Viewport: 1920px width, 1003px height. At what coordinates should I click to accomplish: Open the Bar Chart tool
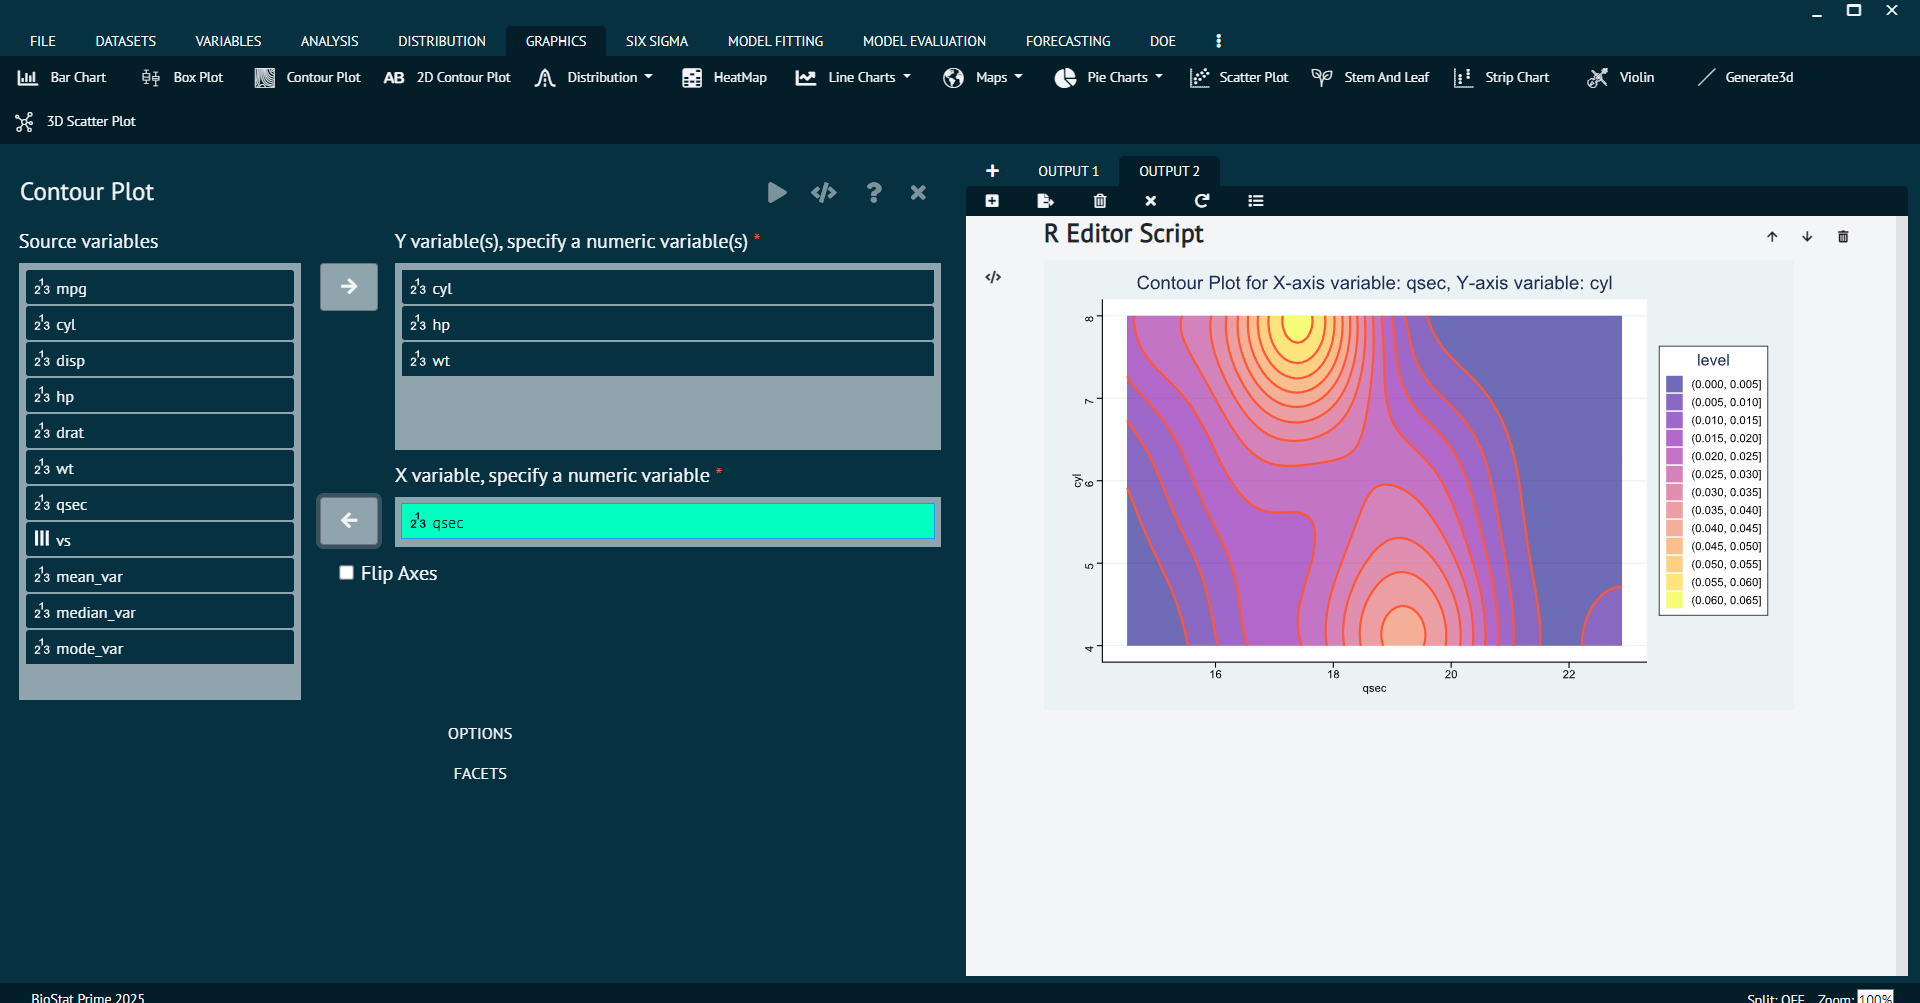pos(62,77)
